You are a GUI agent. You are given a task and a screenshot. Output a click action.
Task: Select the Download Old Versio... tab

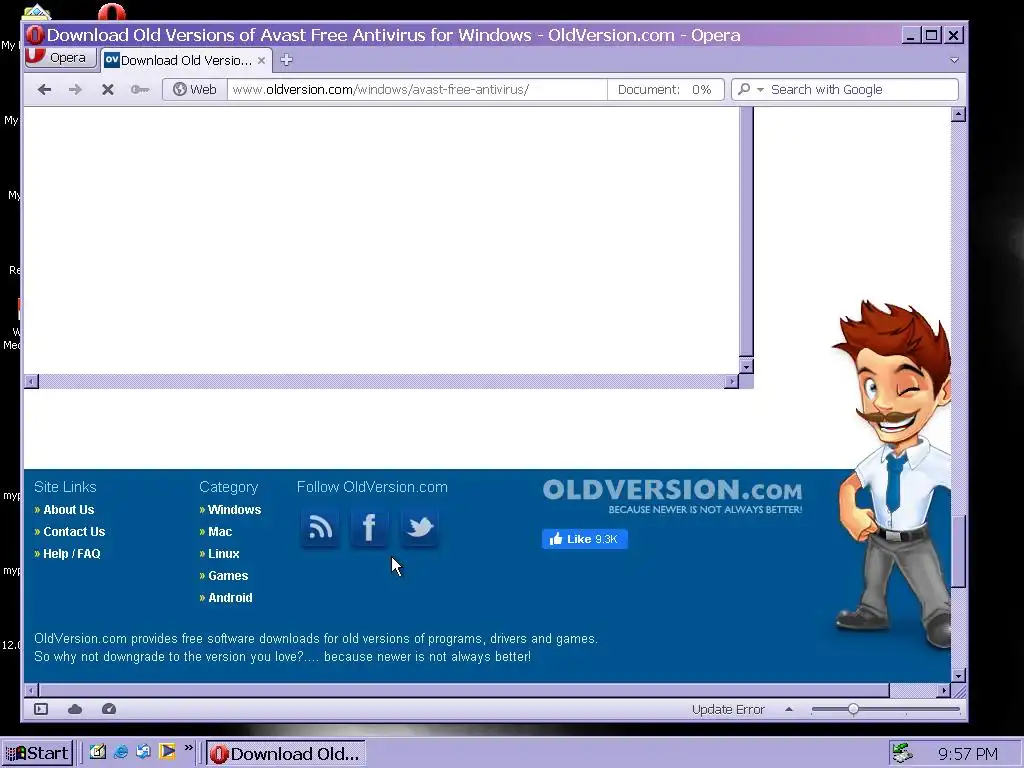(185, 60)
